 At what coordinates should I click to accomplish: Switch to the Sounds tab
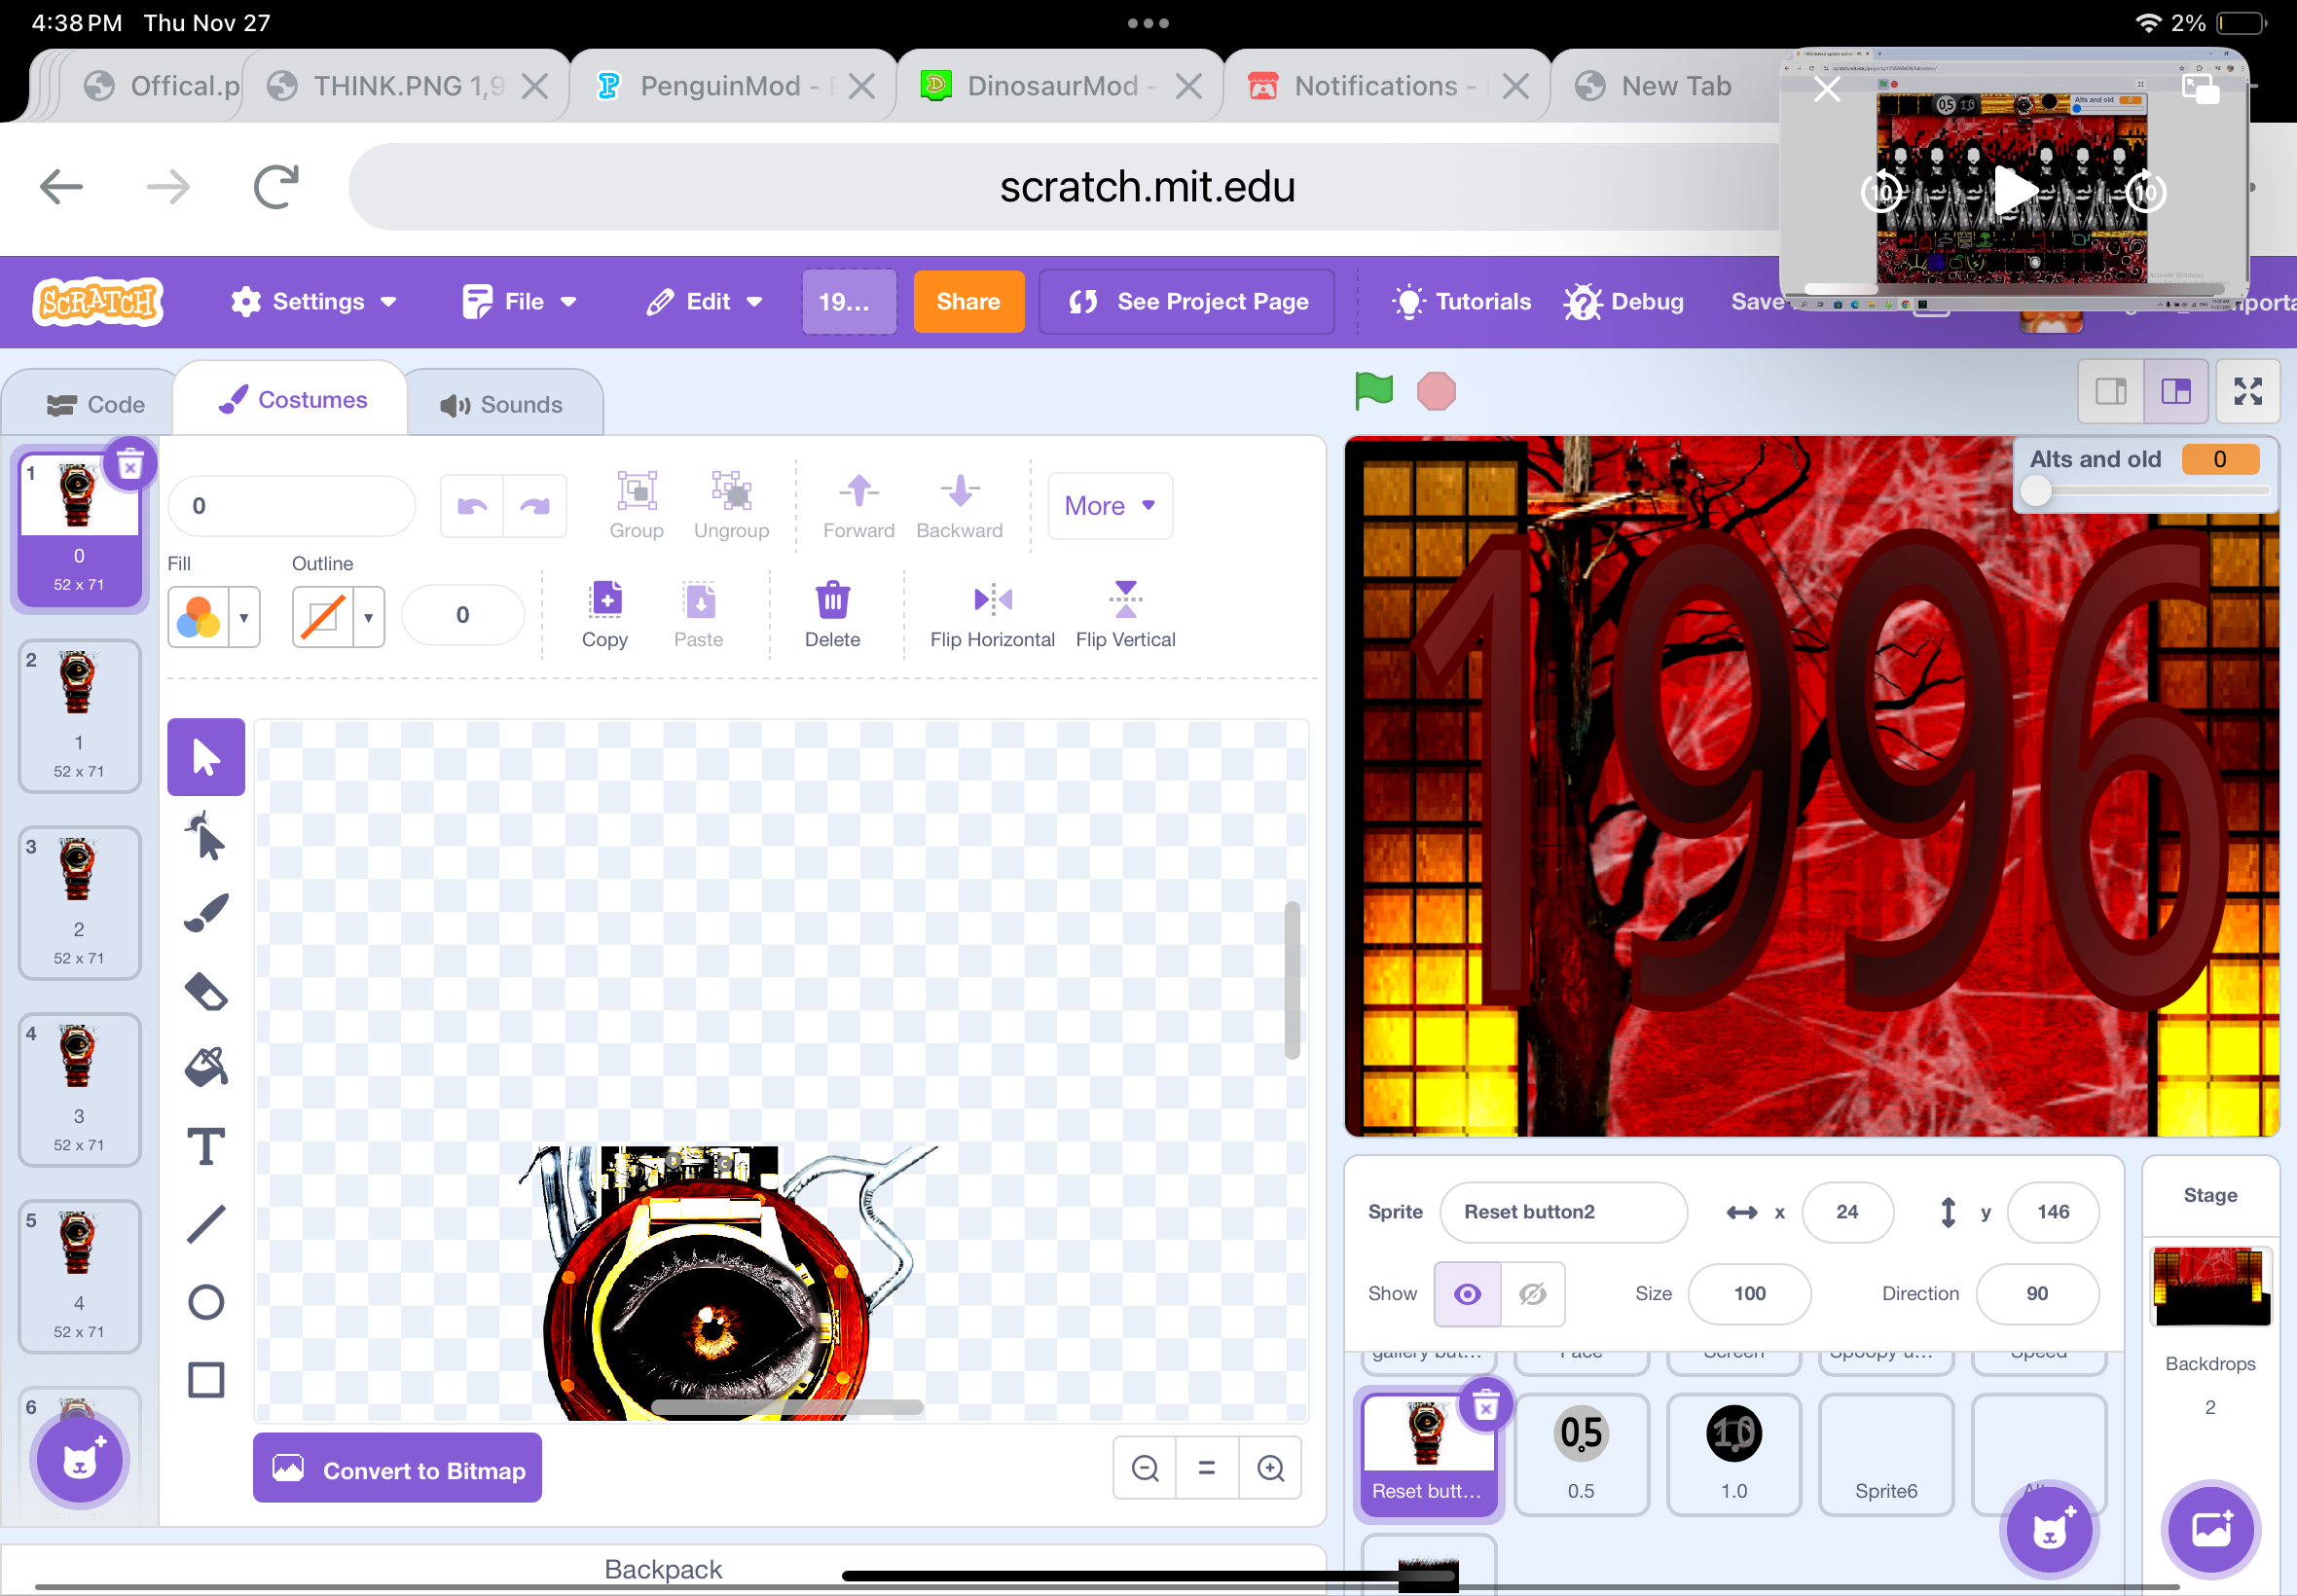click(x=503, y=404)
